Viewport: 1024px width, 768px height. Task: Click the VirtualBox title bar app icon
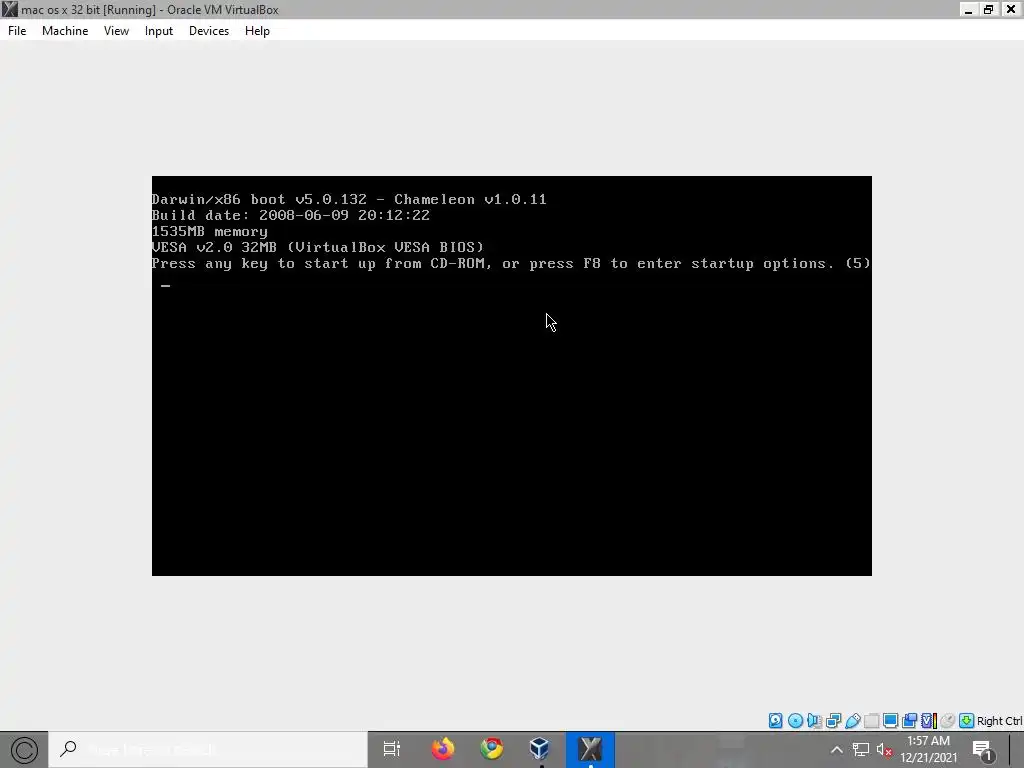9,9
